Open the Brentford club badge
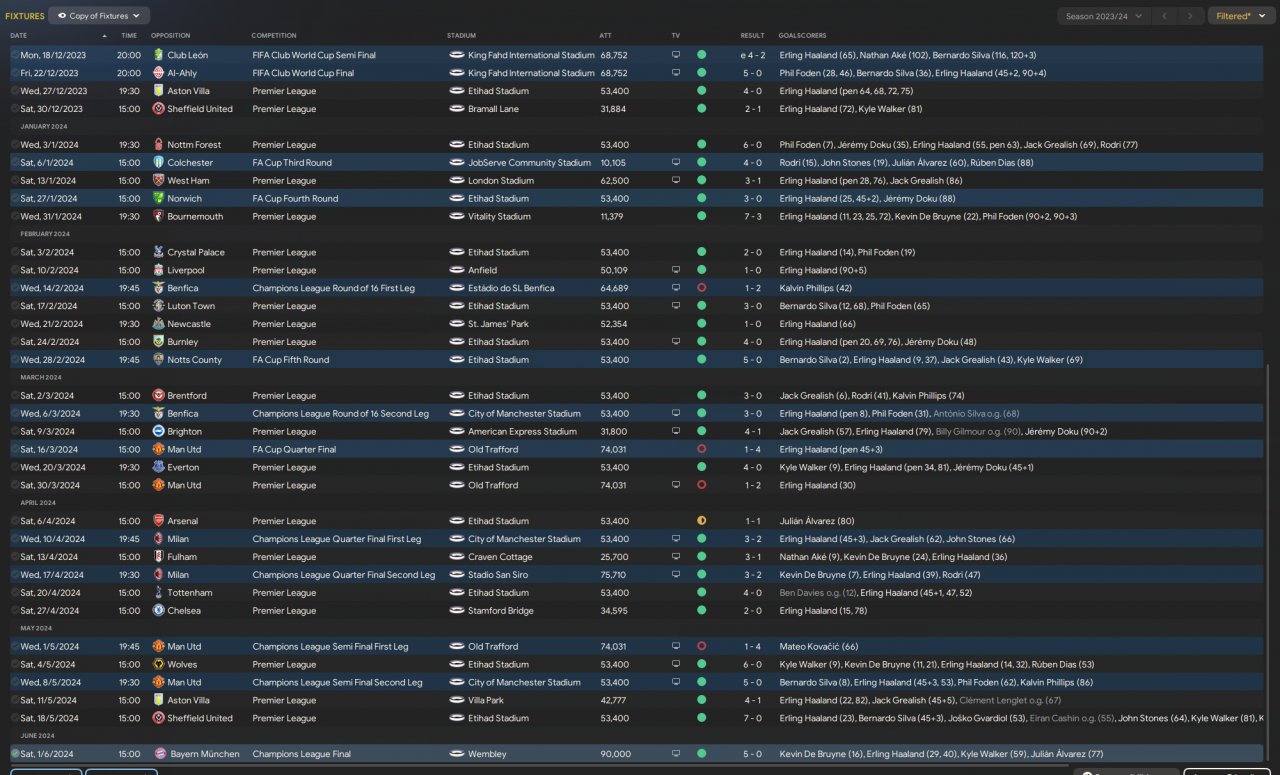The width and height of the screenshot is (1280, 775). coord(158,396)
